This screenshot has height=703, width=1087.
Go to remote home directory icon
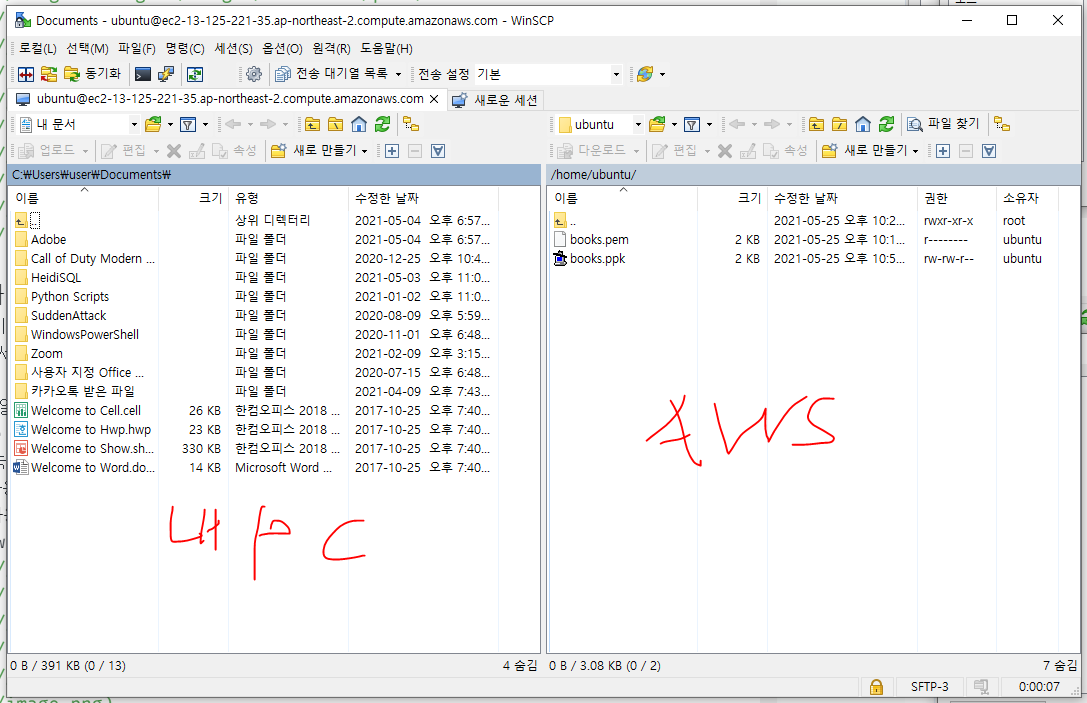coord(863,125)
